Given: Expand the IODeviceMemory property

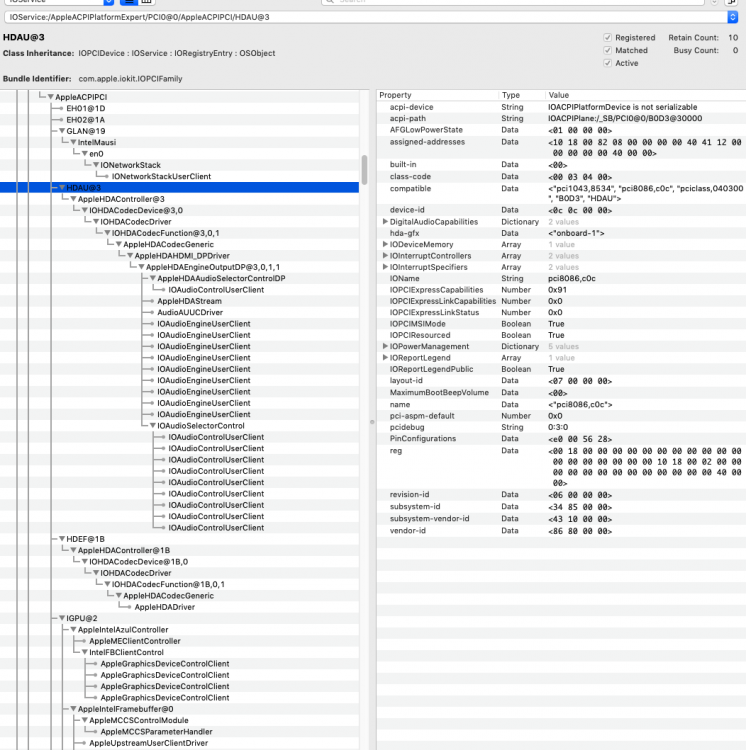Looking at the screenshot, I should point(385,244).
